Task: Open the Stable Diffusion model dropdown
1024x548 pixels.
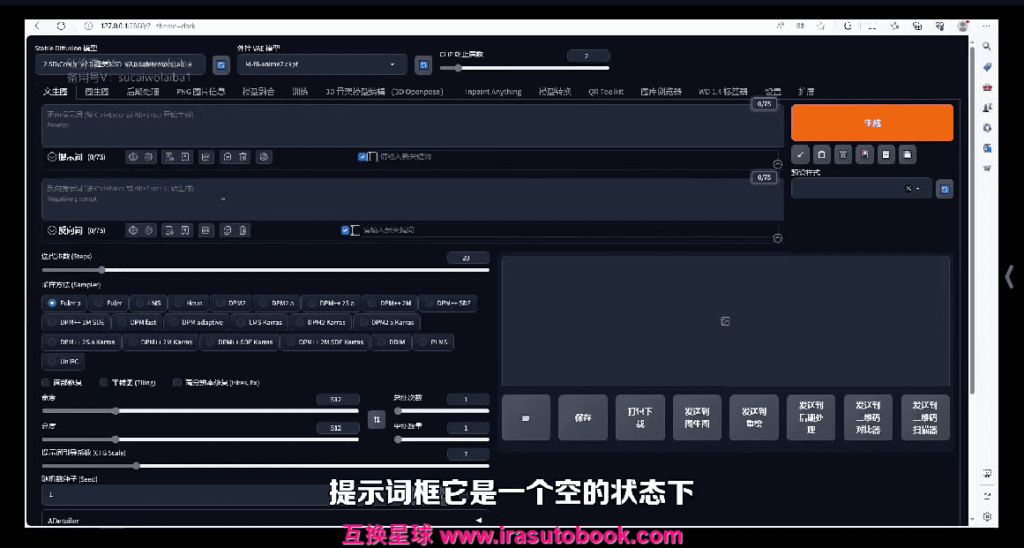Action: point(120,65)
